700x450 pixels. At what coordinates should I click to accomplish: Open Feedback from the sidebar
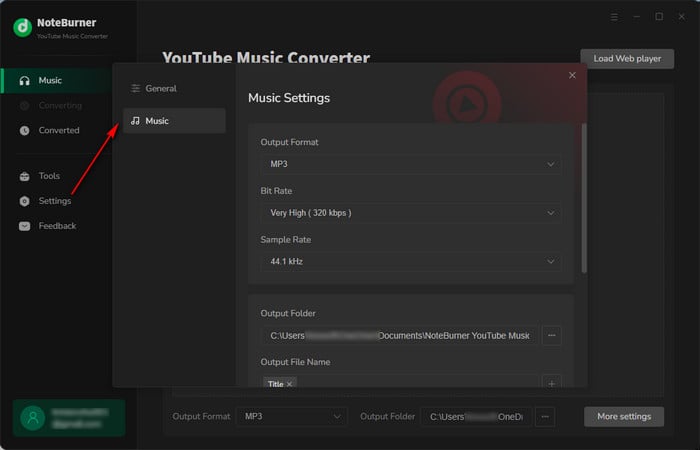click(57, 226)
